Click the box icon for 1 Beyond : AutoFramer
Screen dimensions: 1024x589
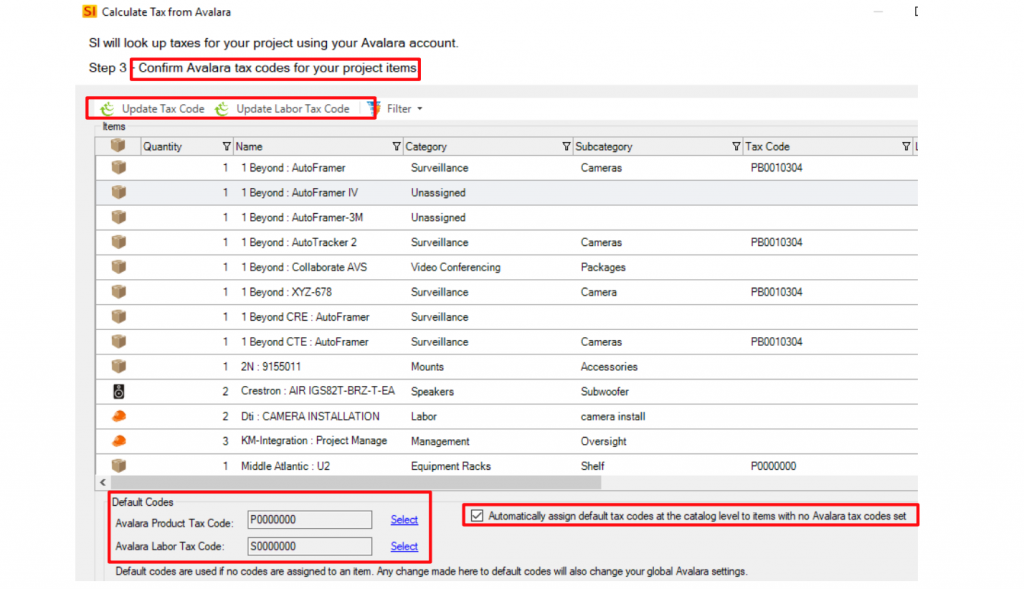click(118, 167)
